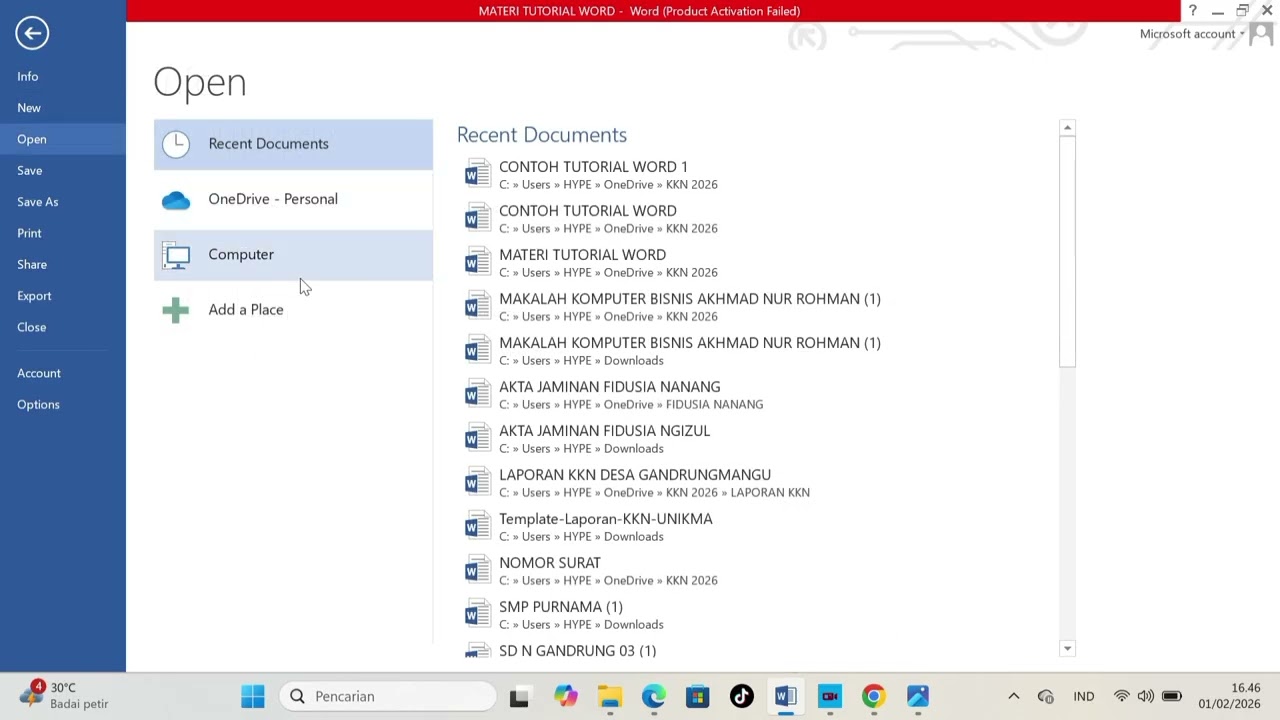Image resolution: width=1280 pixels, height=720 pixels.
Task: Open Microsoft Edge from the taskbar
Action: 654,696
